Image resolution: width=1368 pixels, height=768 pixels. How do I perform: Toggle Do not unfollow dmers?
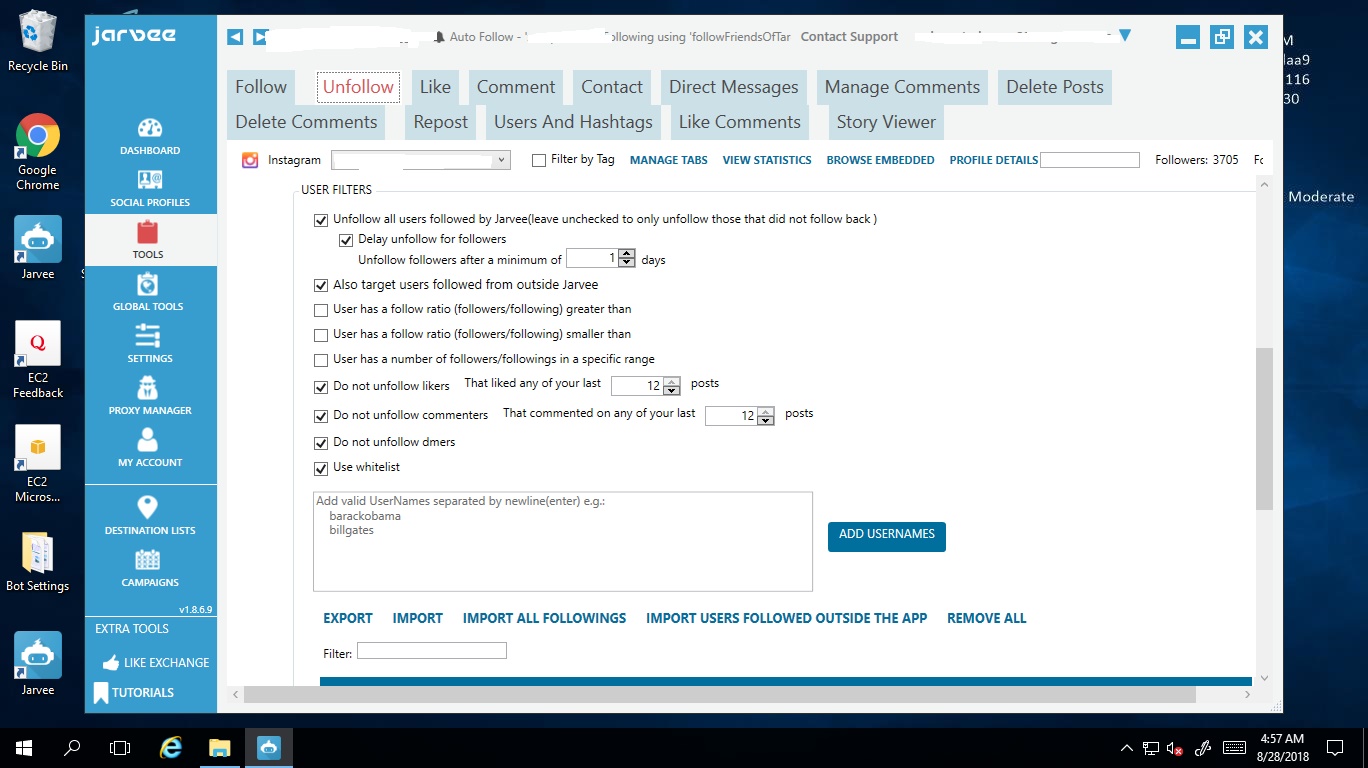pyautogui.click(x=321, y=443)
